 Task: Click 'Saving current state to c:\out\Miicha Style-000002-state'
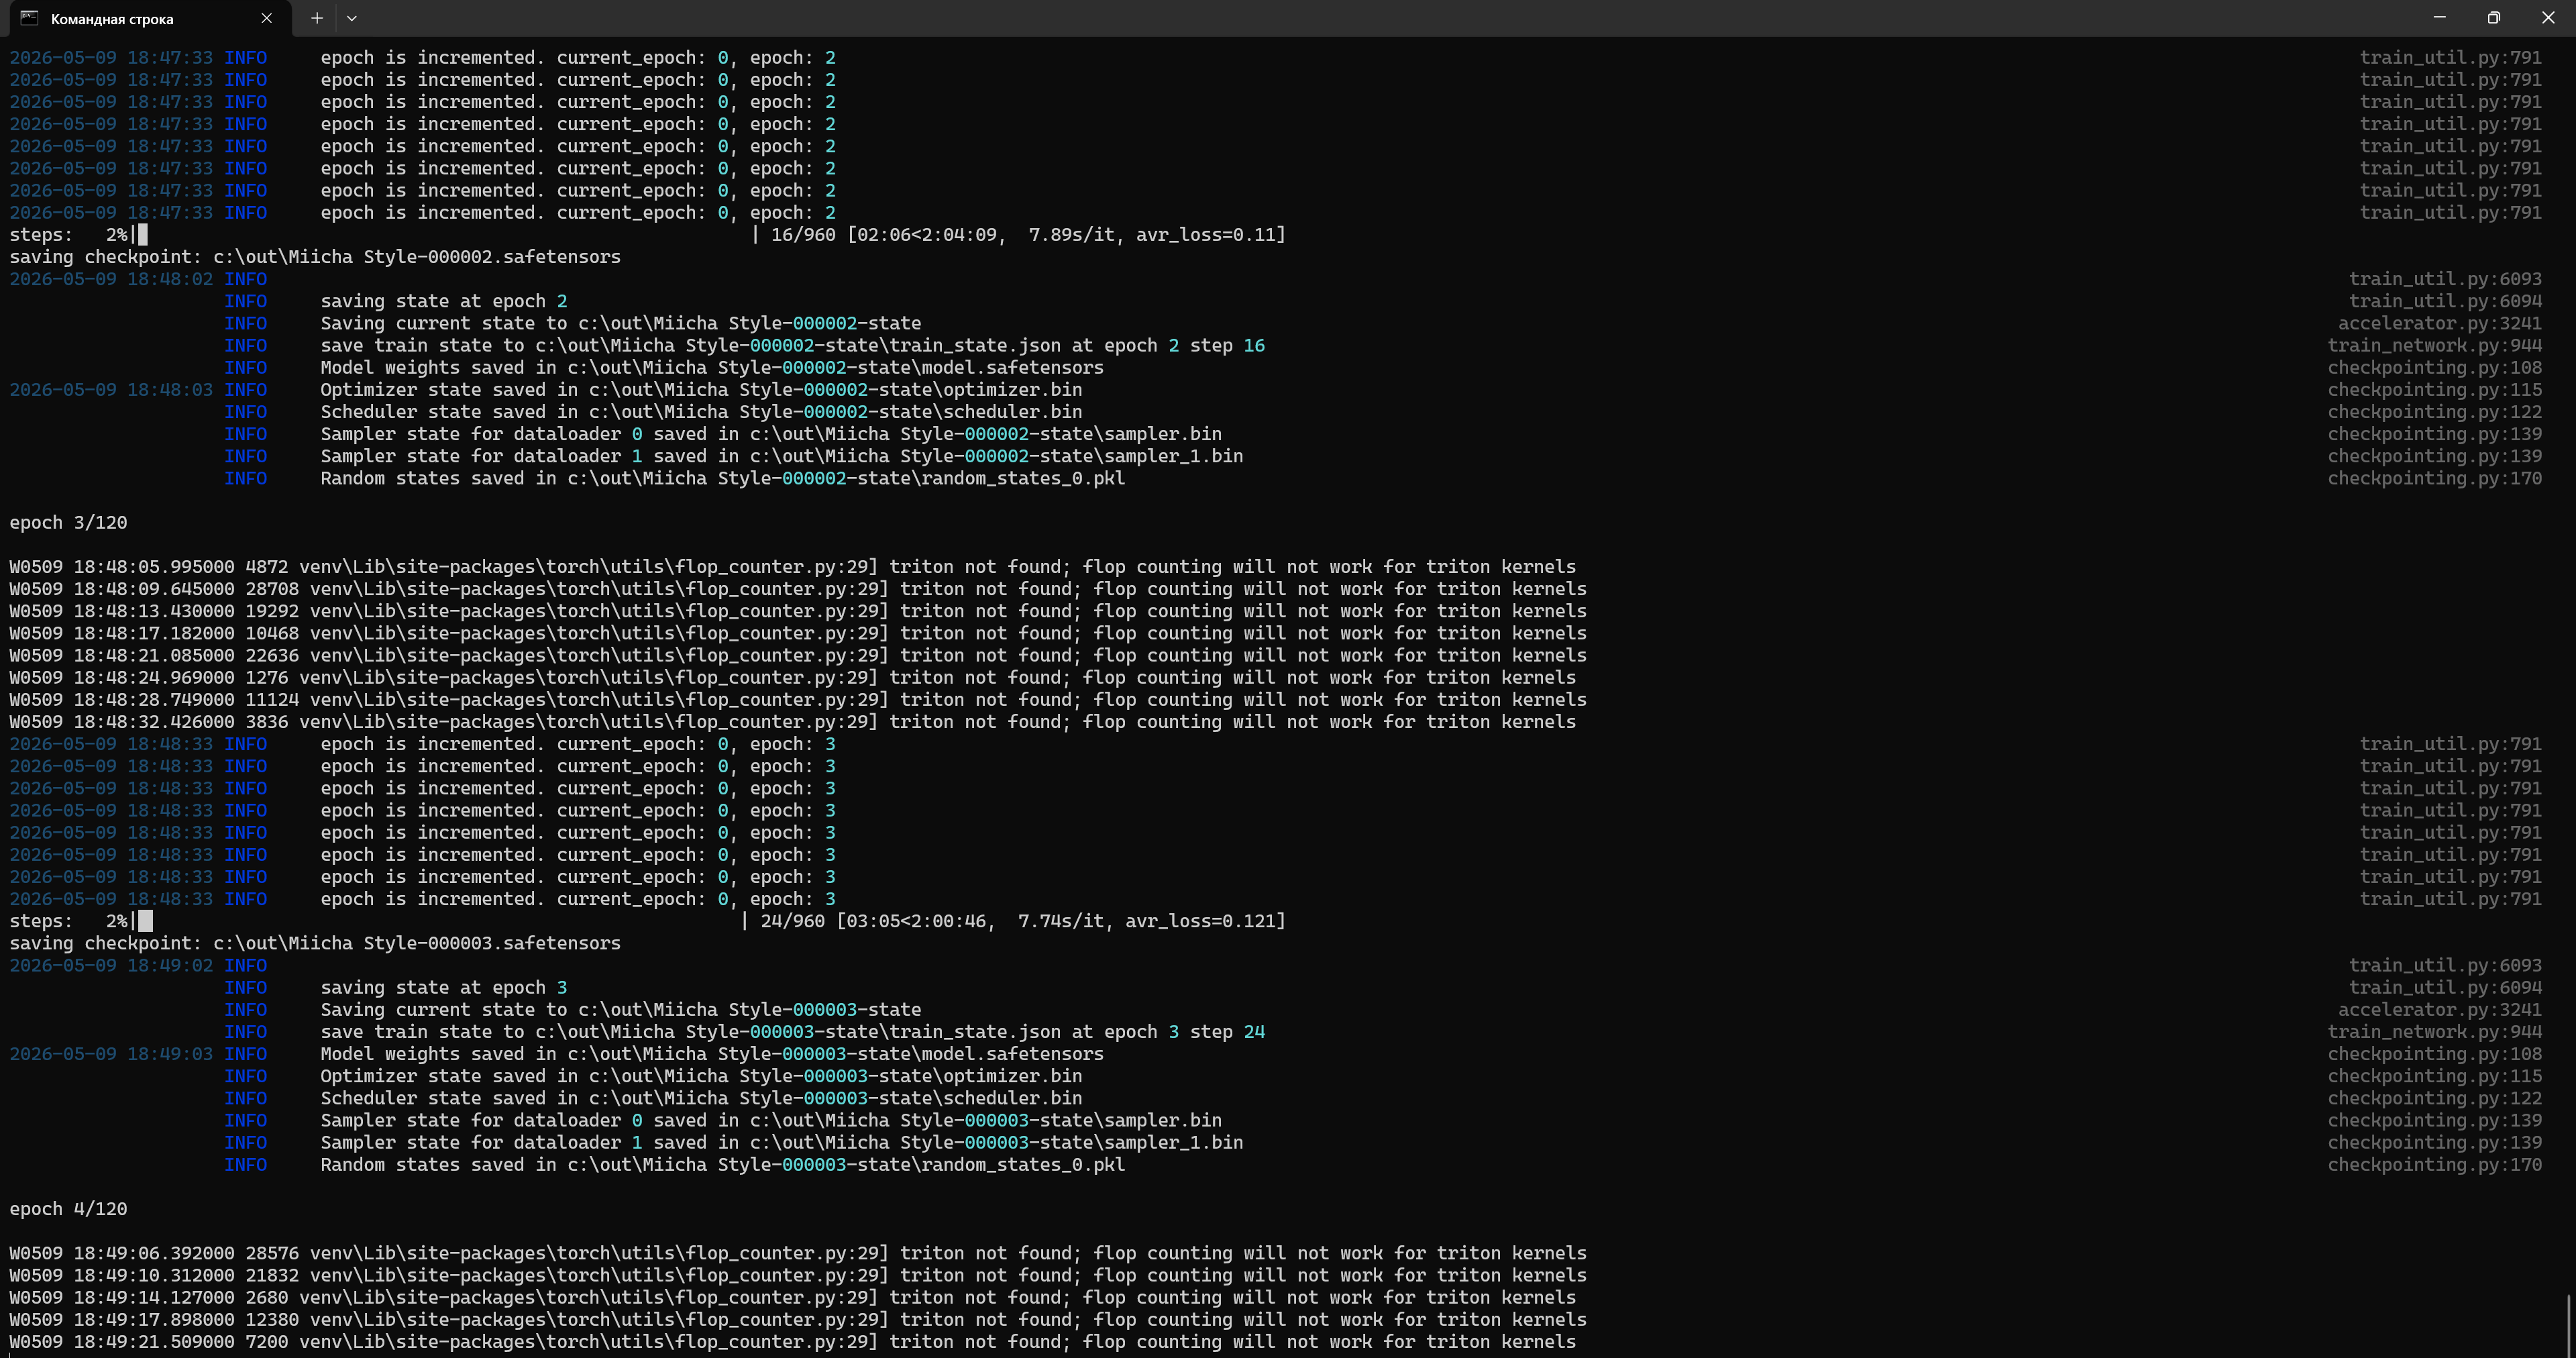(621, 323)
